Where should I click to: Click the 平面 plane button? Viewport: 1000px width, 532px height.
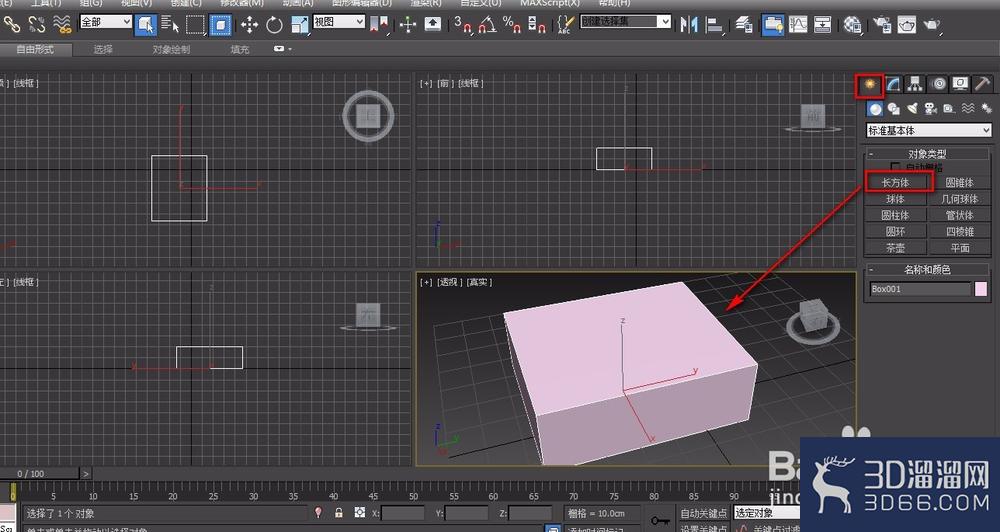959,248
